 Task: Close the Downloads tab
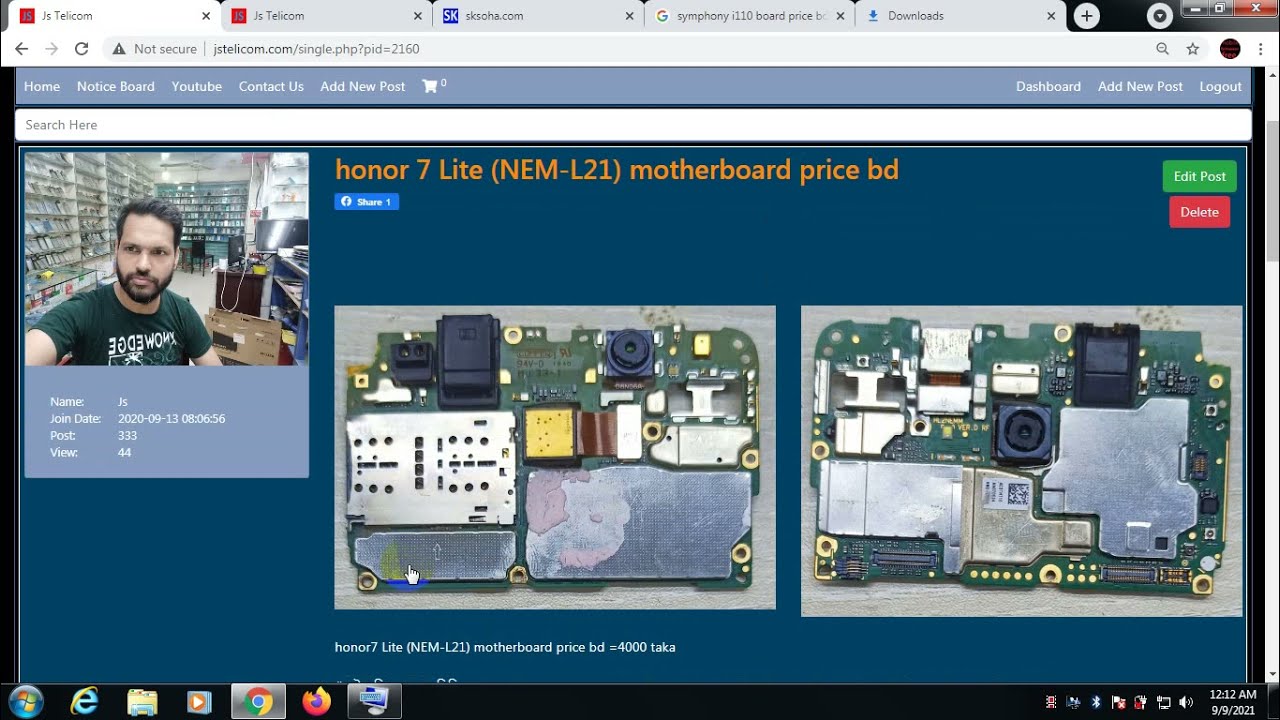click(x=1051, y=16)
